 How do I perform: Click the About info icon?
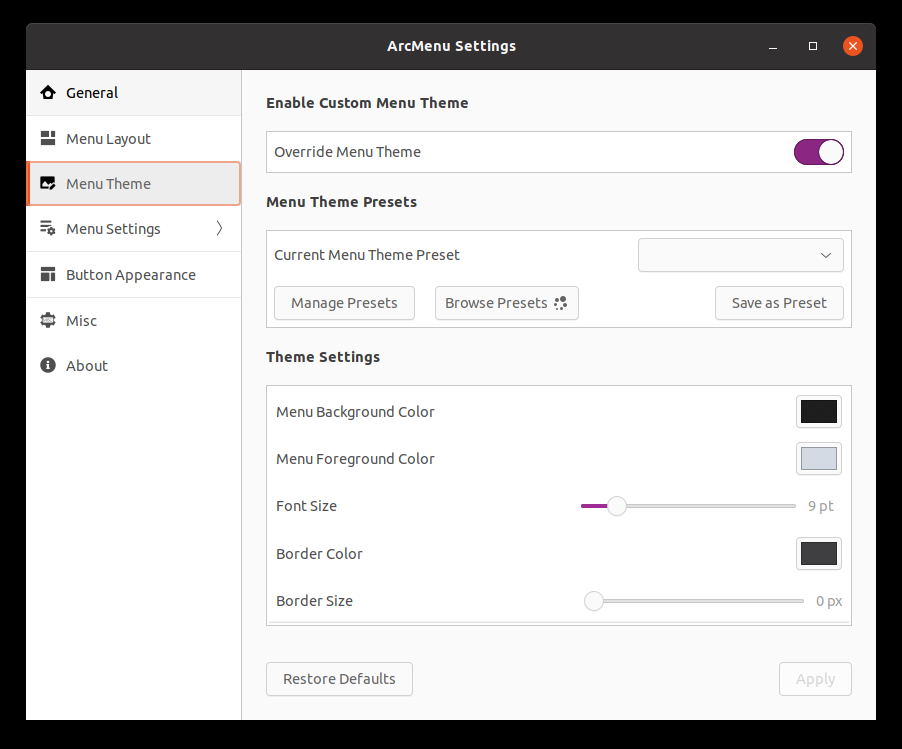(x=48, y=365)
